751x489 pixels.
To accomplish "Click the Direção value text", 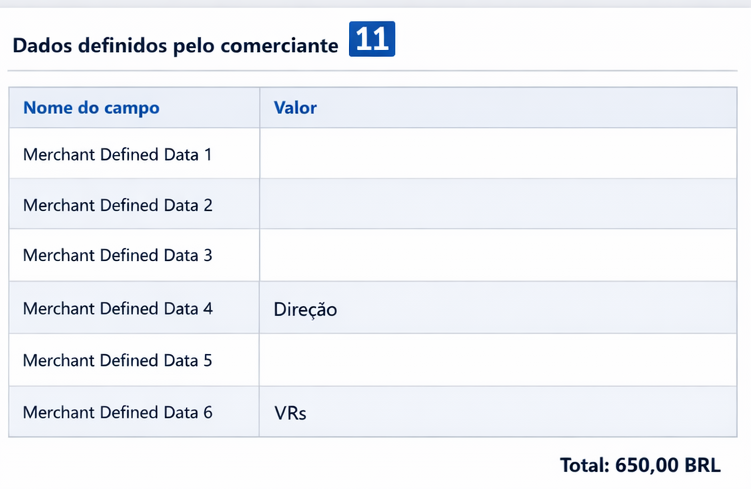I will (305, 309).
